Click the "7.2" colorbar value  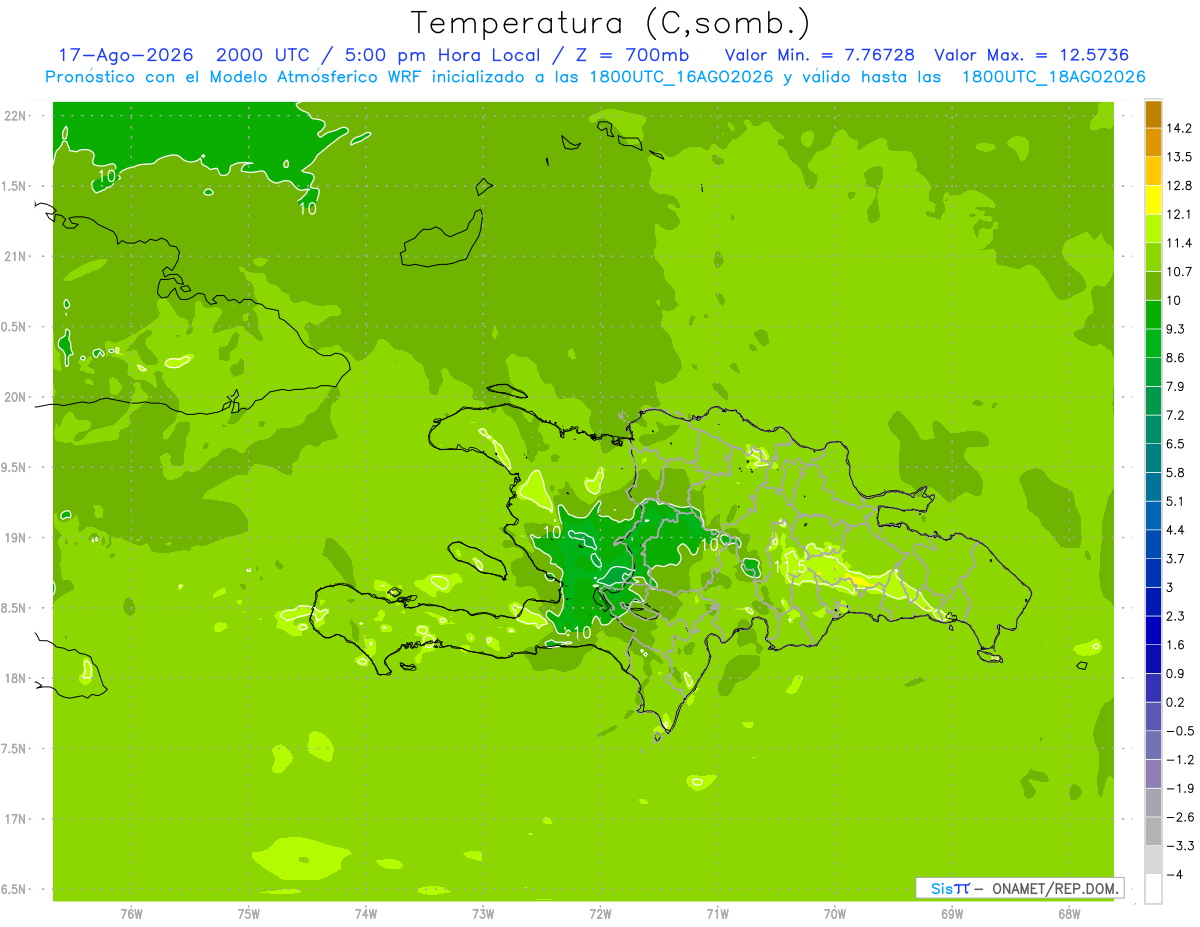(x=1175, y=415)
